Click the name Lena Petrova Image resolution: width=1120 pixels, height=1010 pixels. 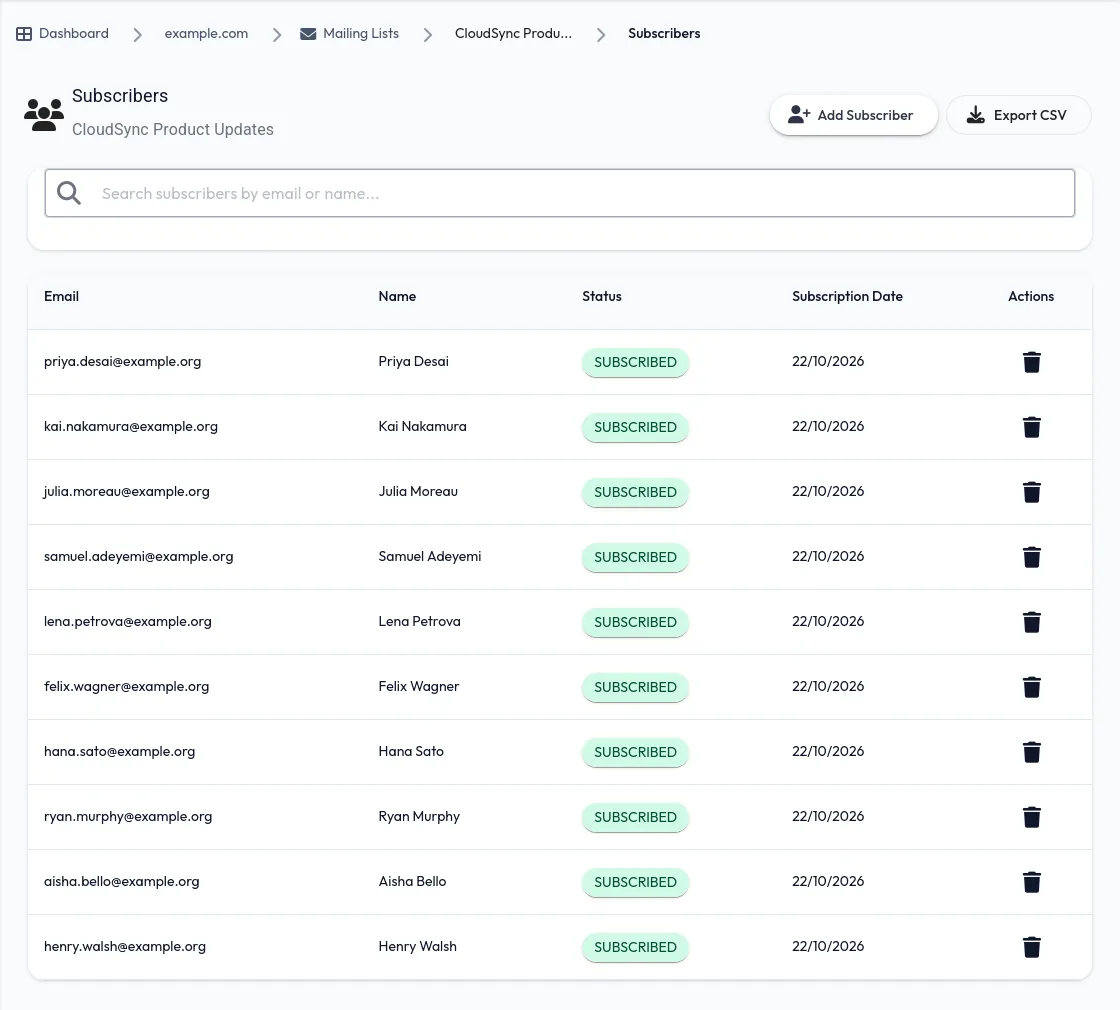(x=419, y=621)
